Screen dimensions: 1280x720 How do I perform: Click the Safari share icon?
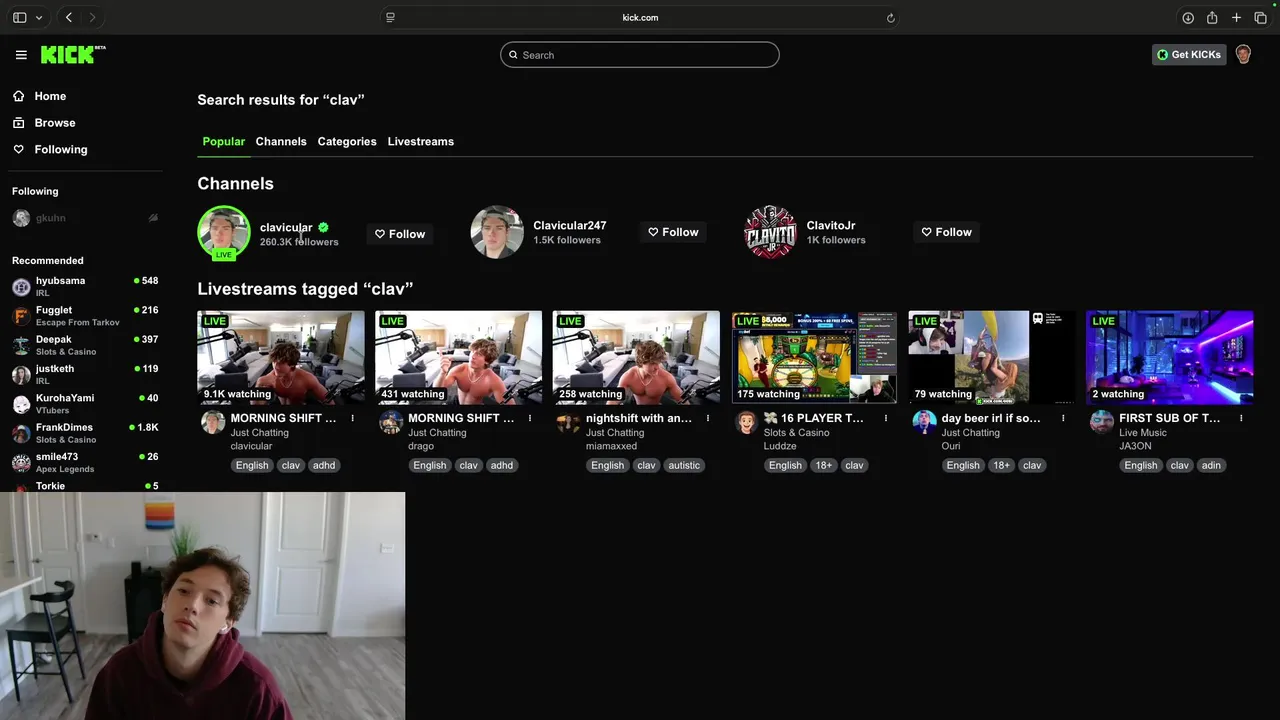[x=1212, y=17]
